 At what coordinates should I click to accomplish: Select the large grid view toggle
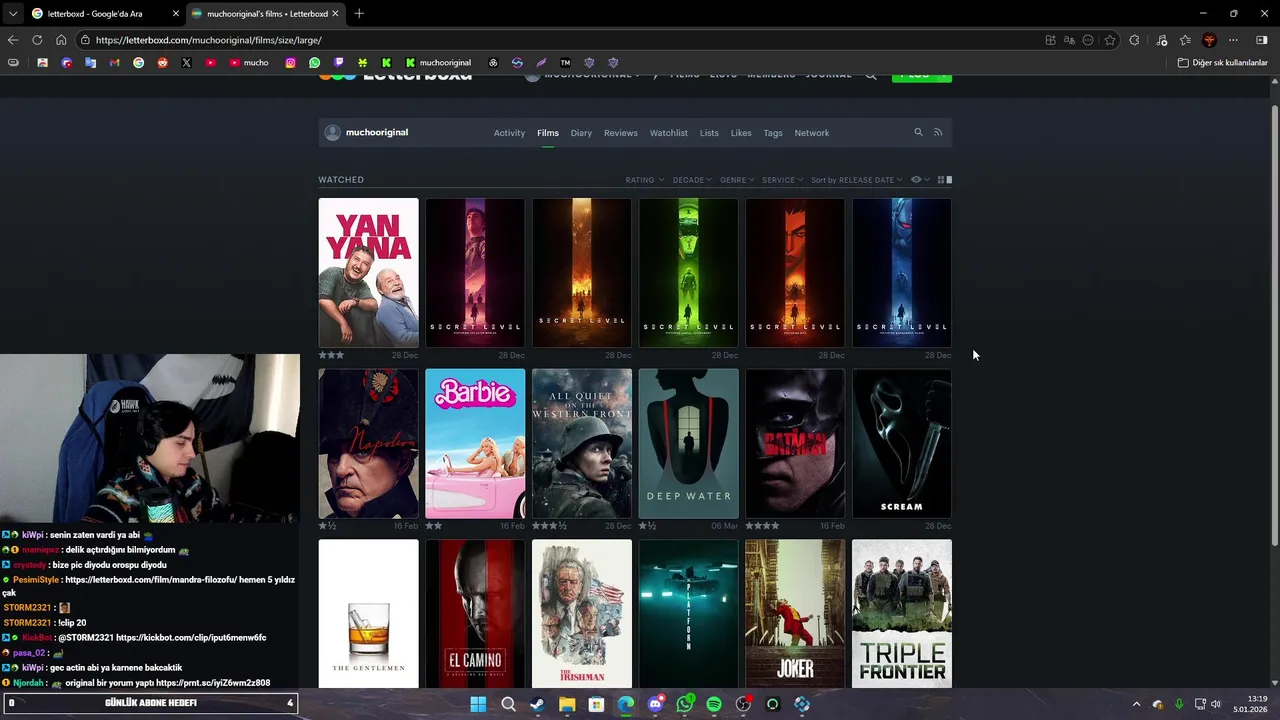[x=949, y=180]
